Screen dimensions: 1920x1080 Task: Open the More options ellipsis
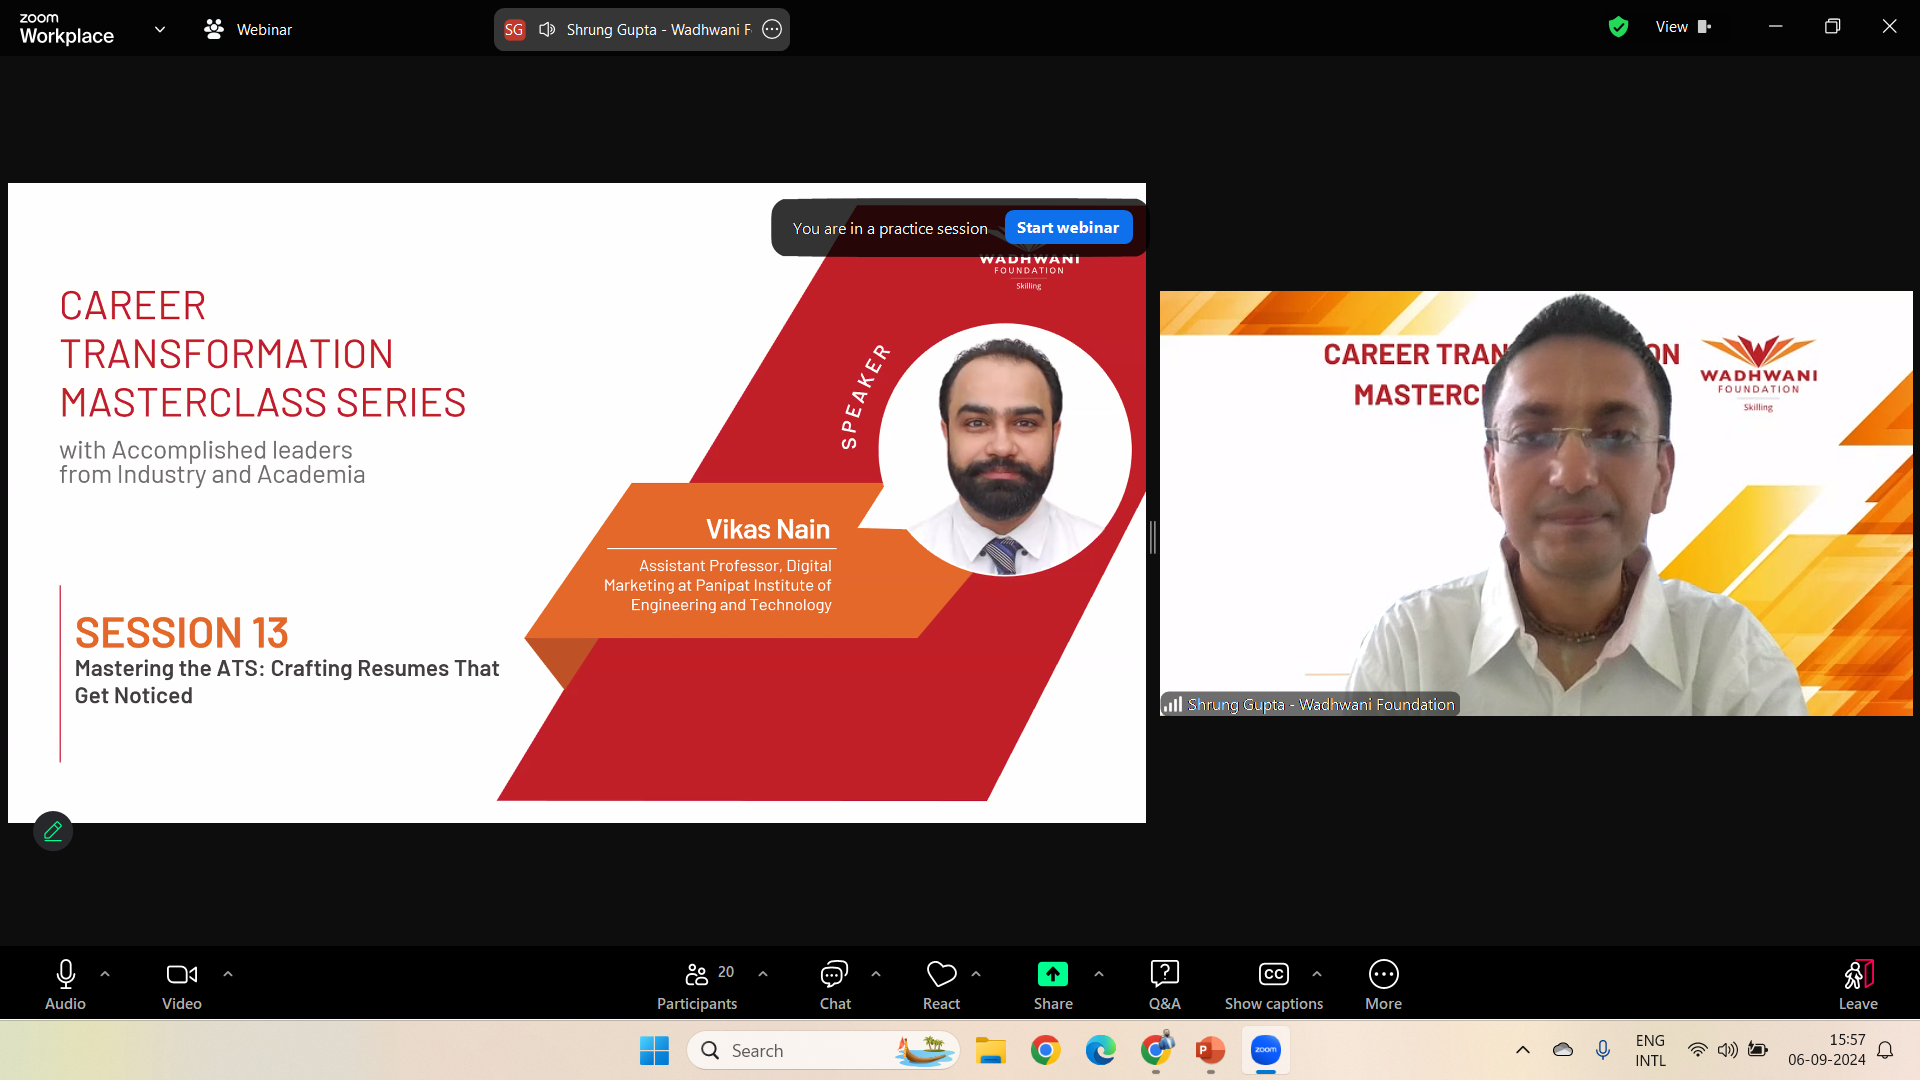1383,984
